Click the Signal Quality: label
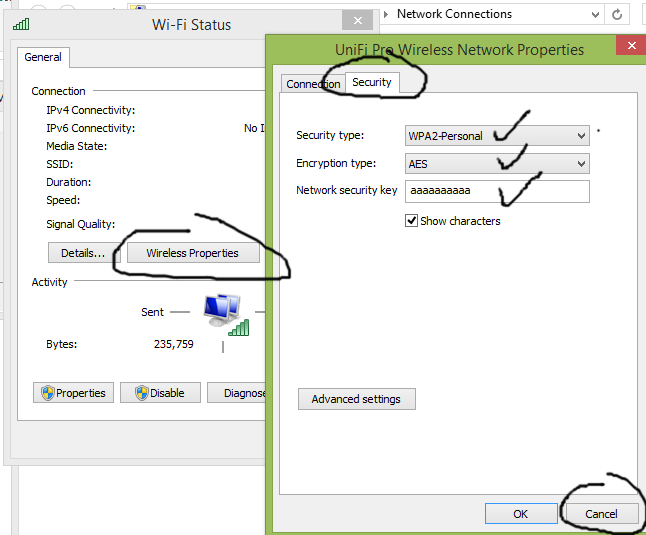The height and width of the screenshot is (535, 646). coord(81,224)
